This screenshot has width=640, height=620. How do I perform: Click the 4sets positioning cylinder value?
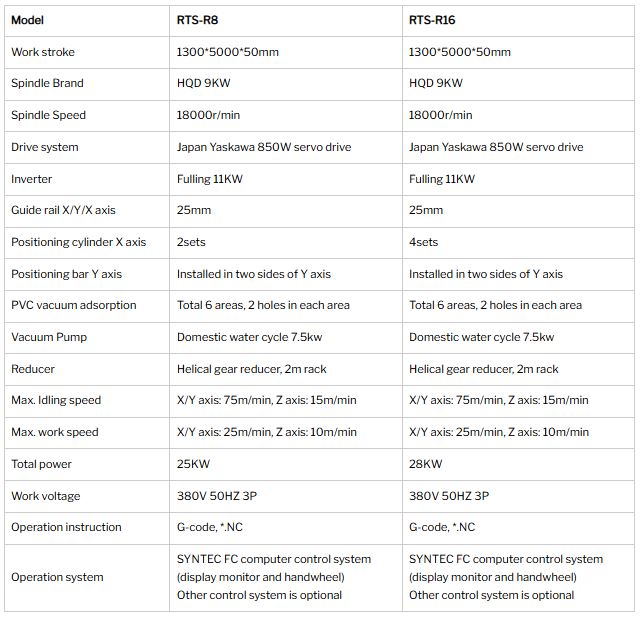point(423,242)
